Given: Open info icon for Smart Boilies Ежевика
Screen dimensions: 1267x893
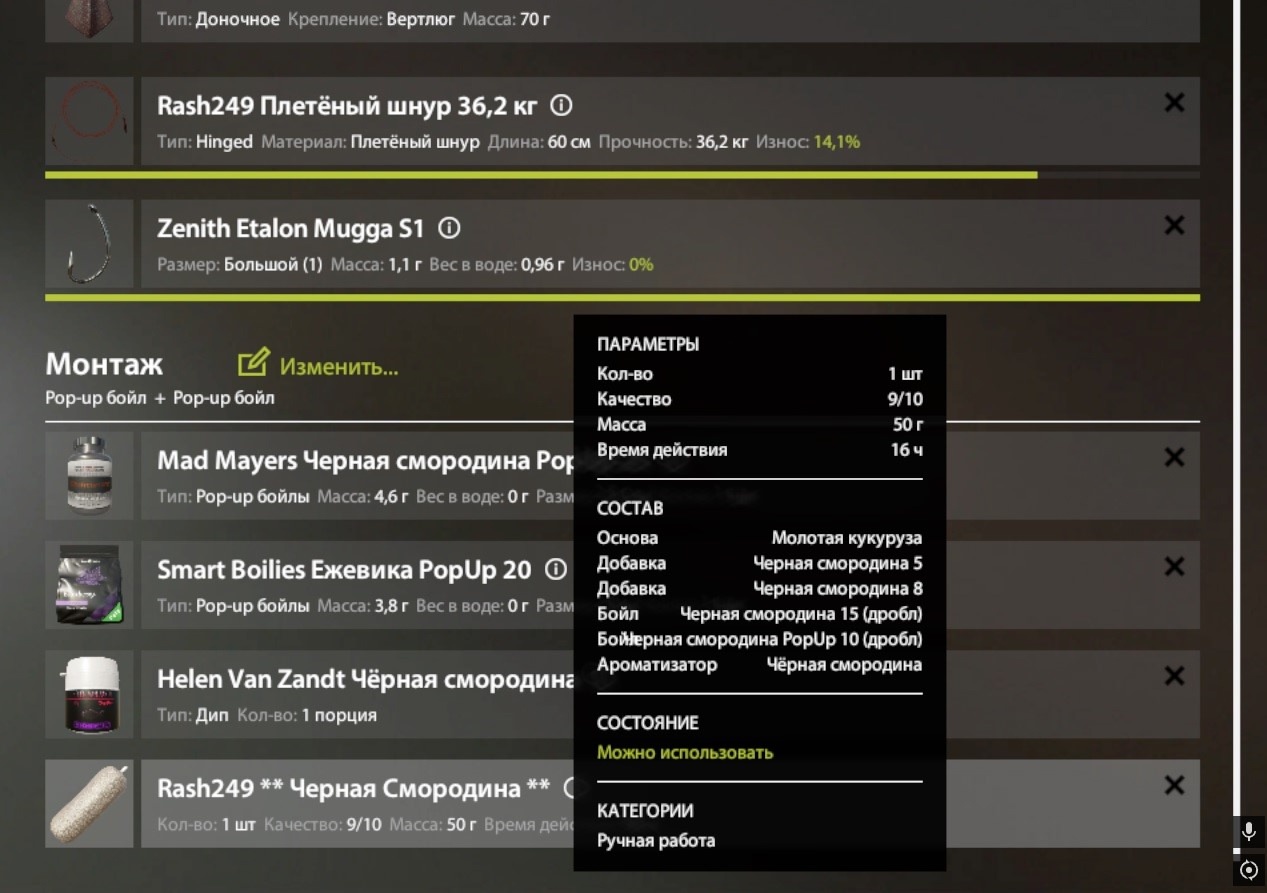Looking at the screenshot, I should pyautogui.click(x=556, y=569).
